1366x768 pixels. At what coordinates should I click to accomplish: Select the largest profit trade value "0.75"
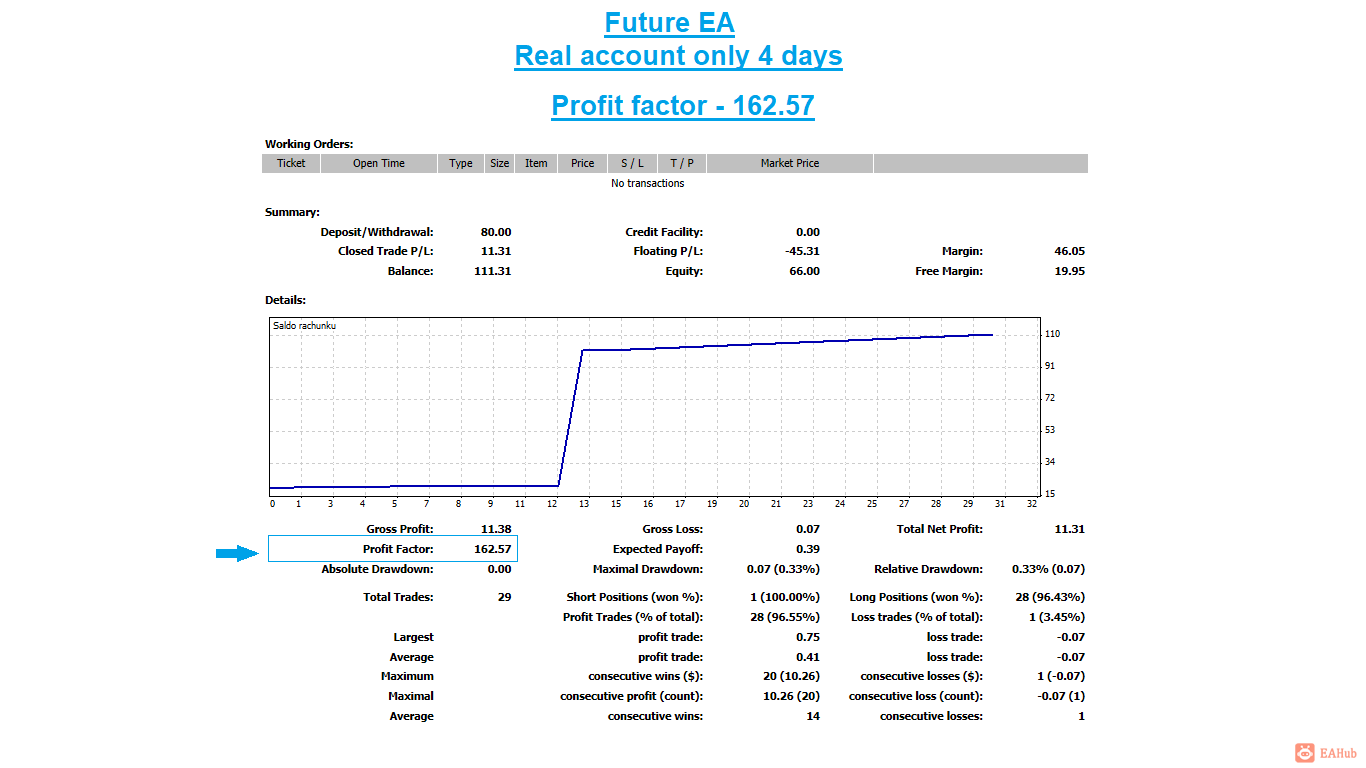pyautogui.click(x=808, y=637)
